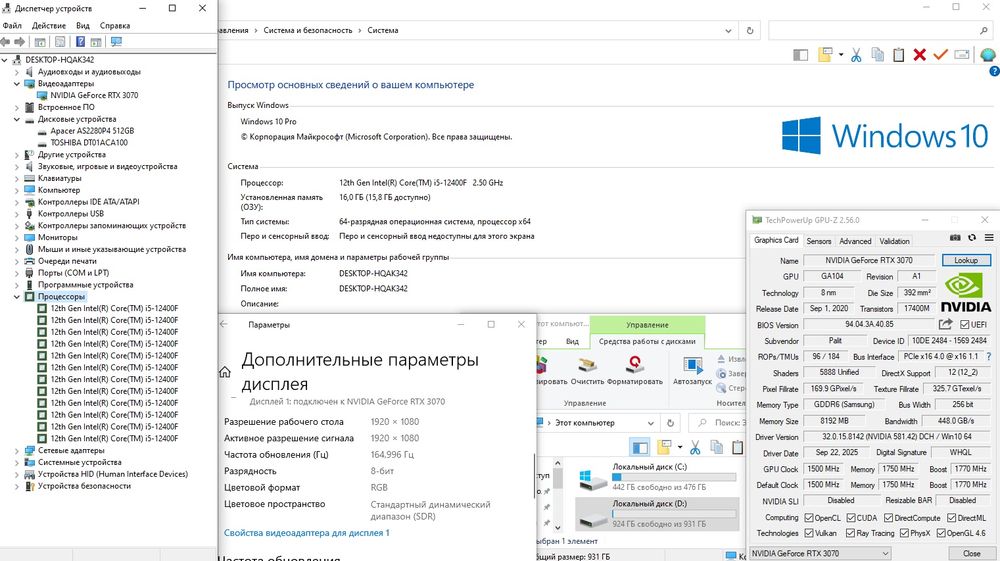Expand the Клавиатуры tree node
The image size is (1000, 561).
[17, 178]
